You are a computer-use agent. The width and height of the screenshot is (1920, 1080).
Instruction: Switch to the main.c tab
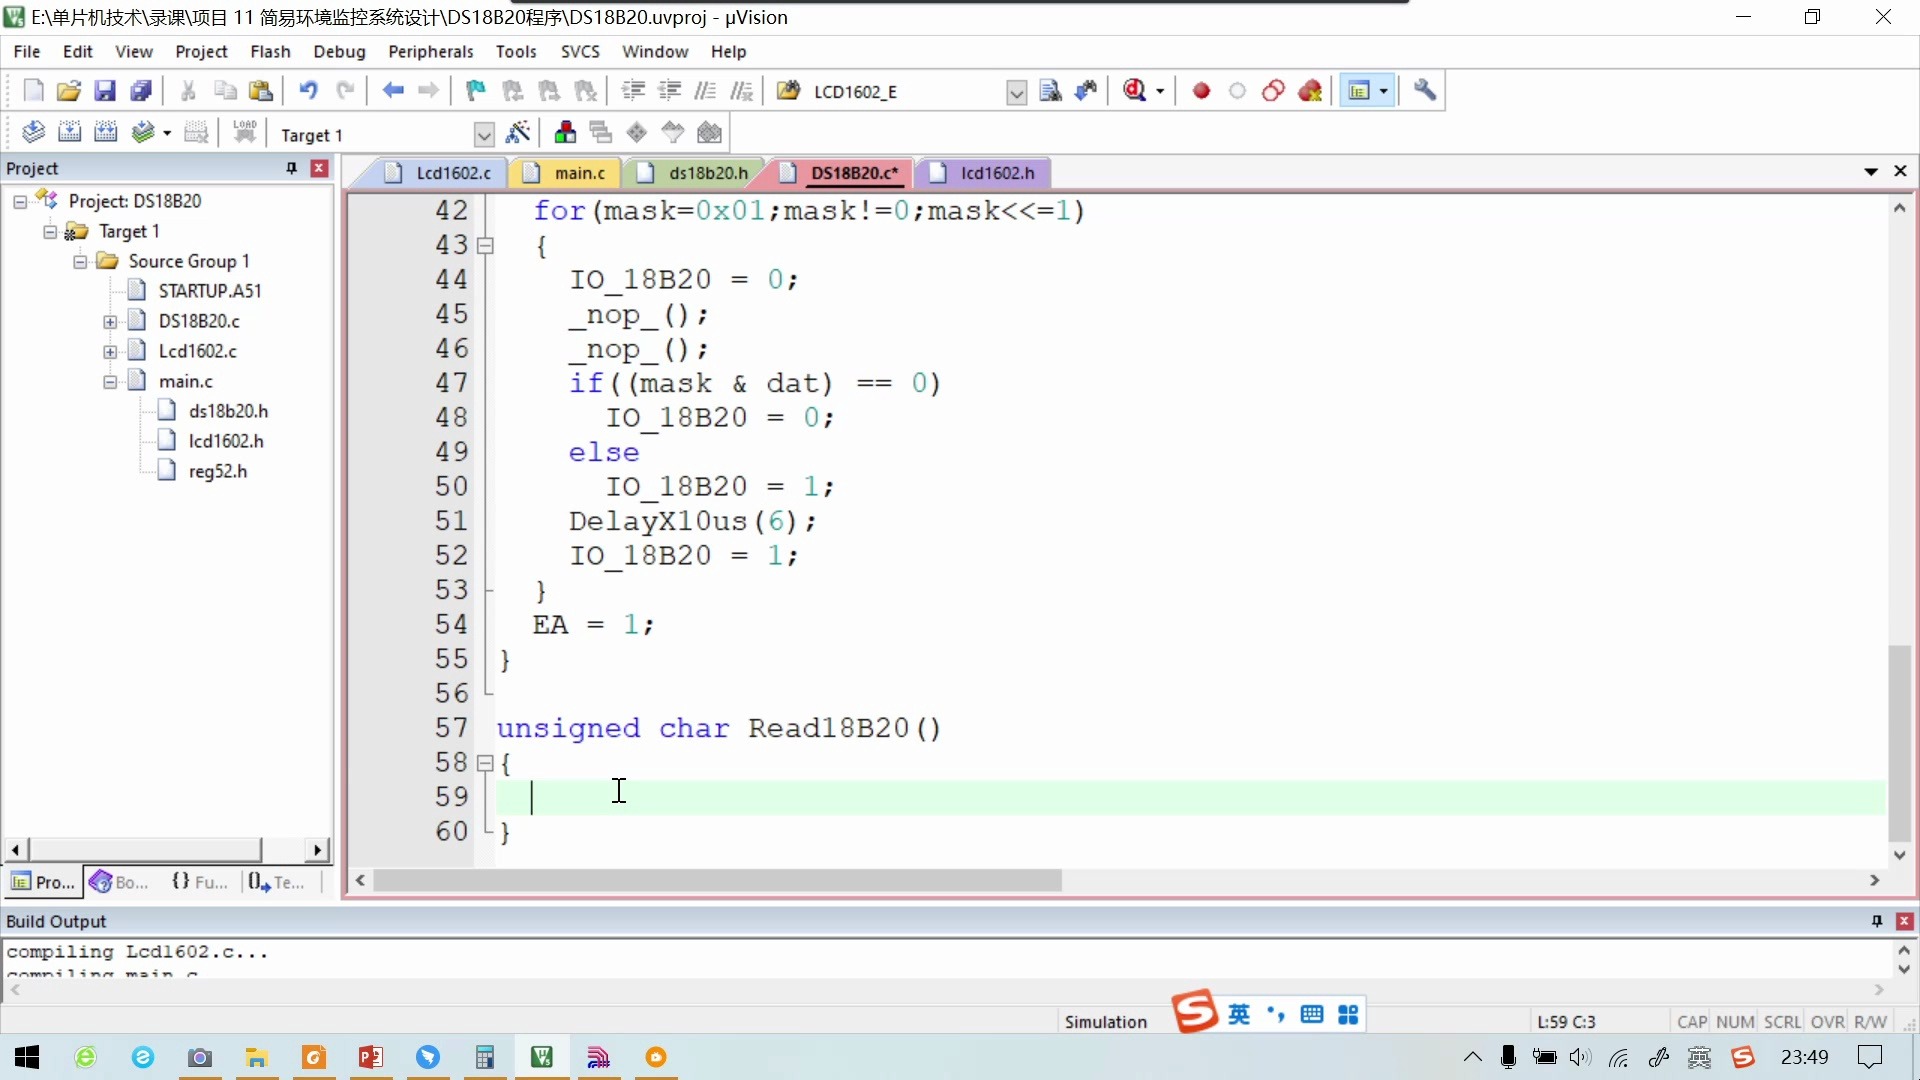click(579, 173)
